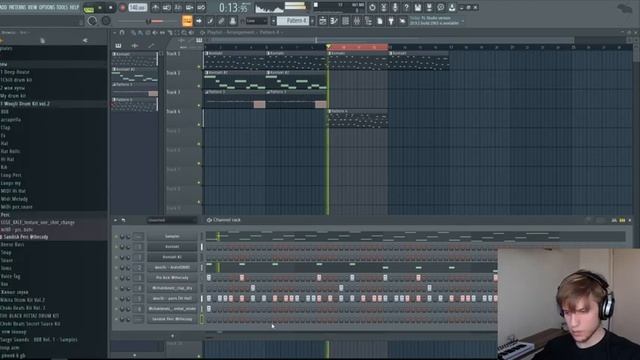The image size is (640, 360).
Task: Mute Track 1 with its green LED
Action: click(x=199, y=67)
